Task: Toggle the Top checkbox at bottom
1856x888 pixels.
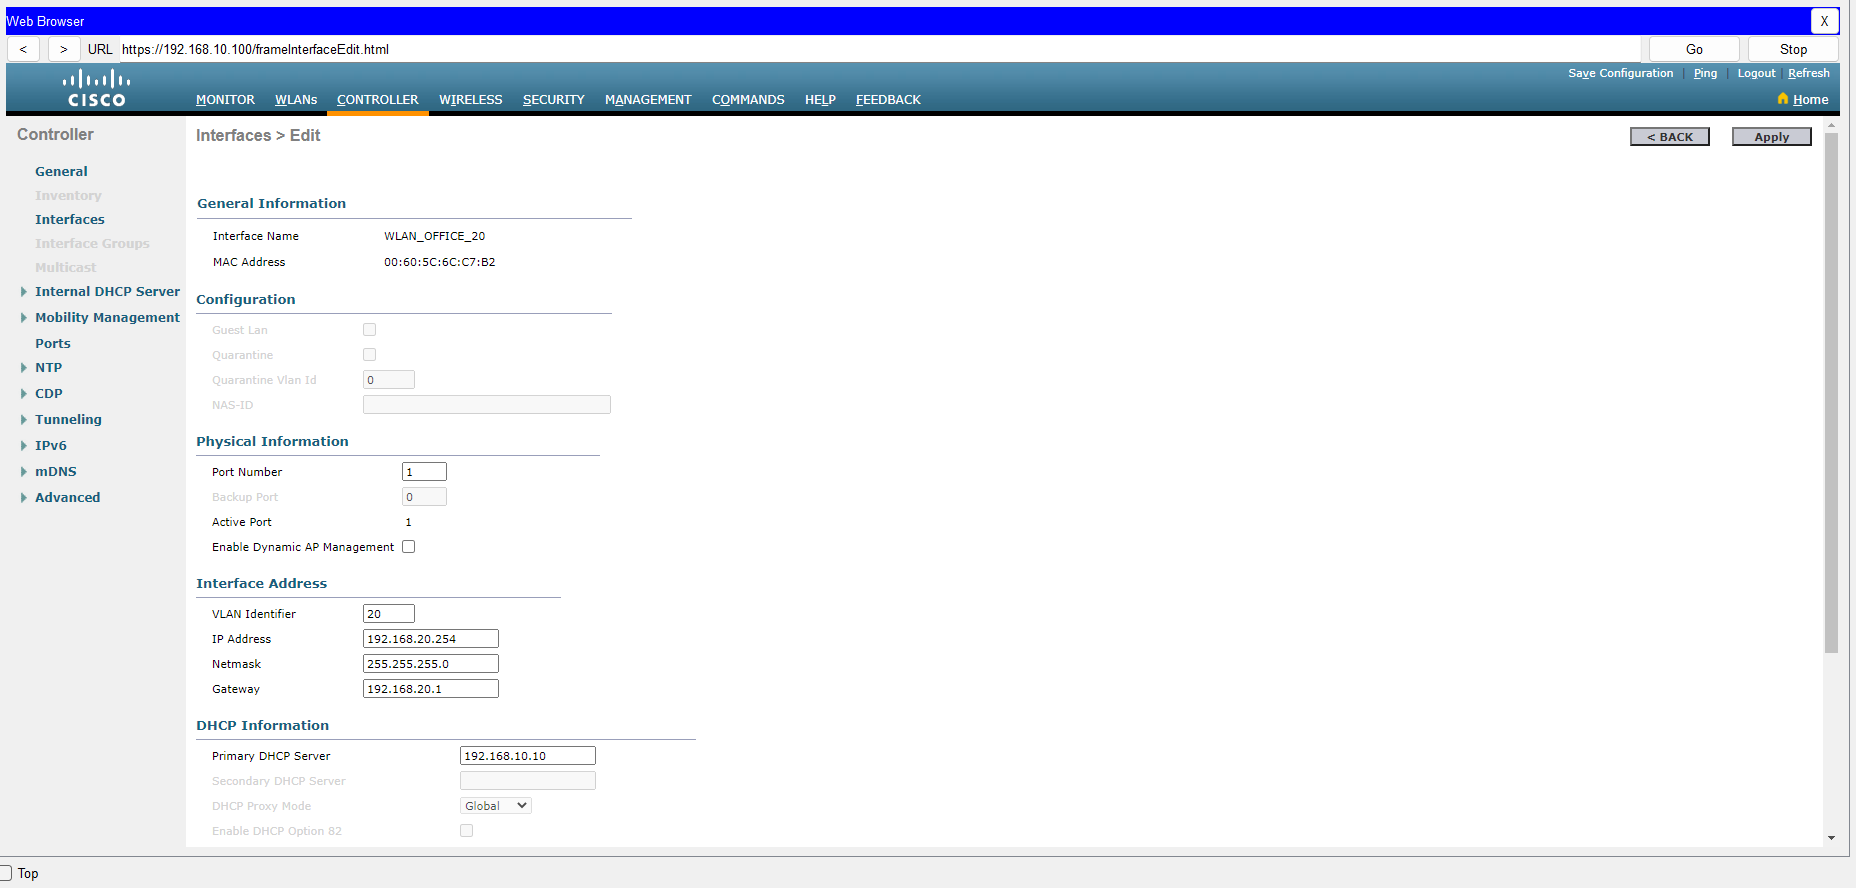Action: (7, 873)
